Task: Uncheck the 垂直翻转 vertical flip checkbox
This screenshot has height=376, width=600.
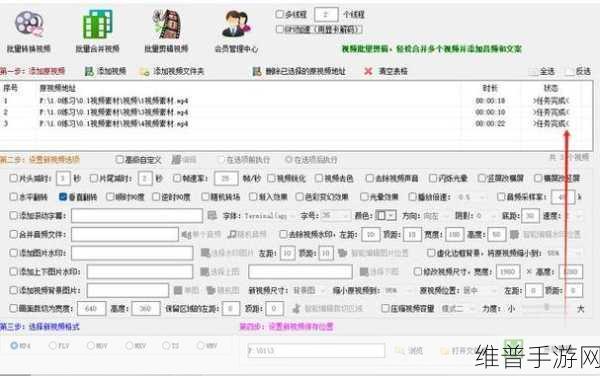Action: click(x=63, y=197)
